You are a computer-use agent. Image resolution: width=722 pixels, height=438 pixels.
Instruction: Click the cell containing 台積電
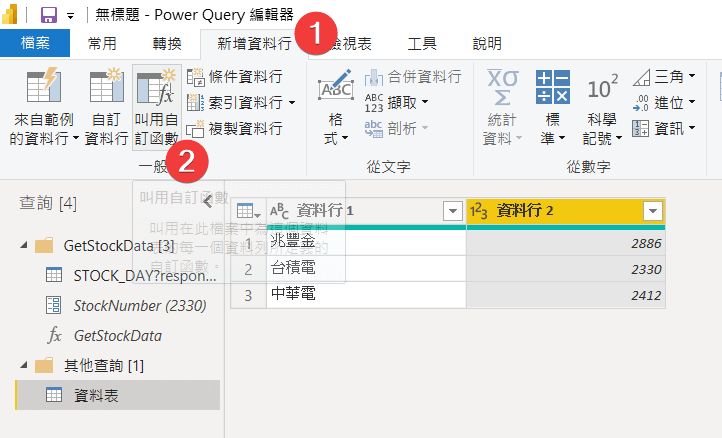[365, 269]
